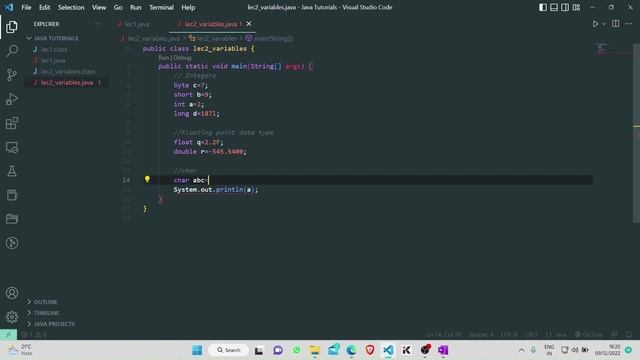640x360 pixels.
Task: Click the editor minimap
Action: pos(613,49)
